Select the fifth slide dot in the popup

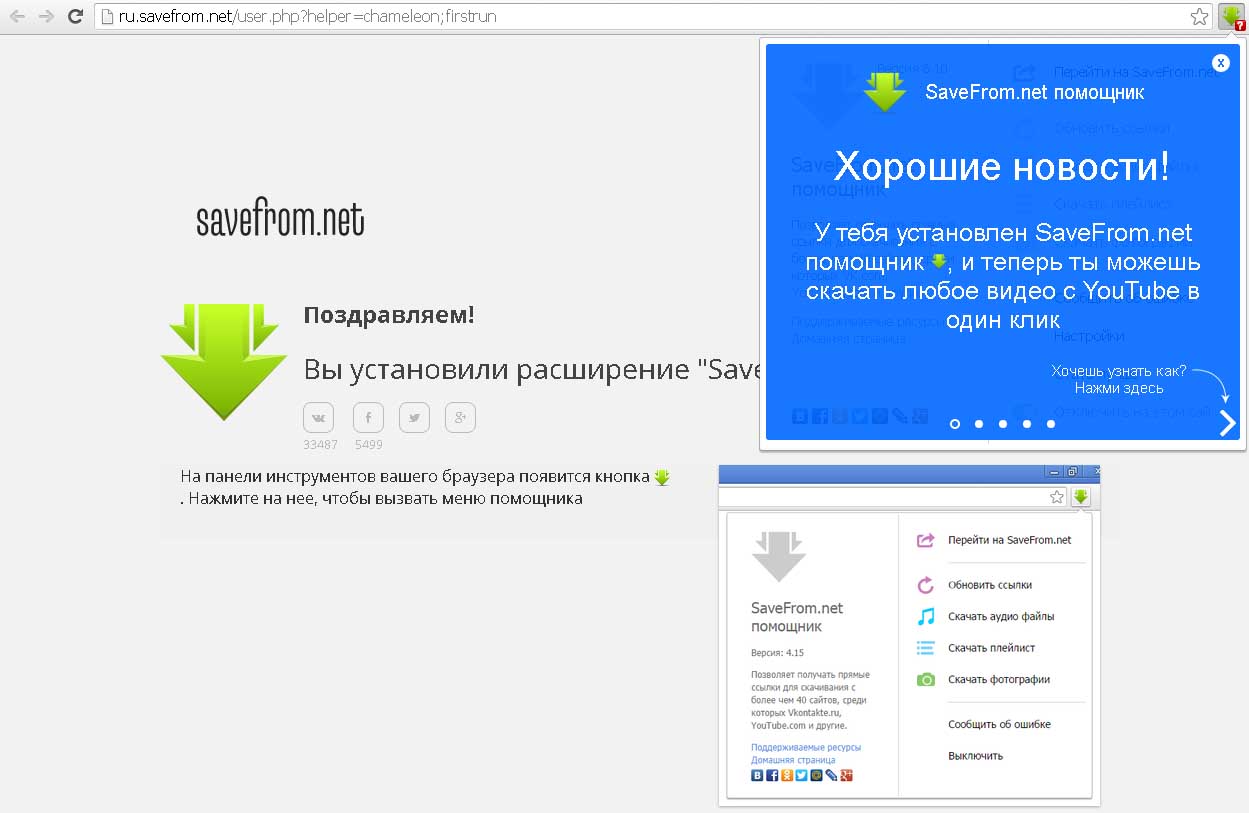point(1051,424)
